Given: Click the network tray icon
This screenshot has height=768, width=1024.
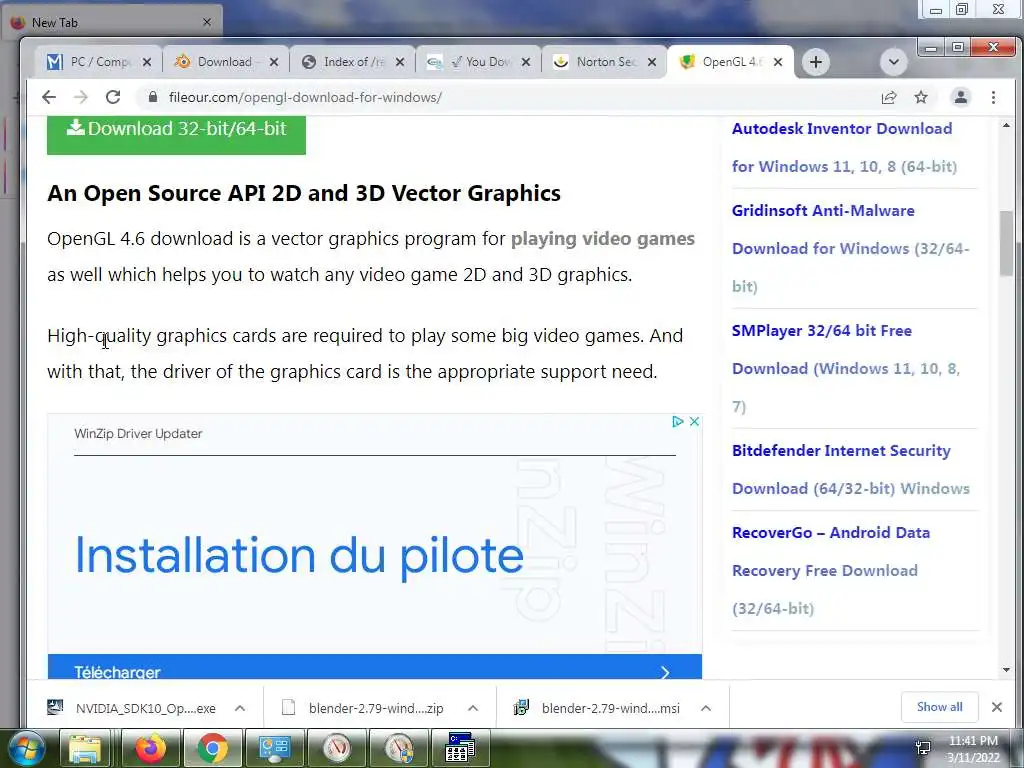Looking at the screenshot, I should tap(923, 748).
